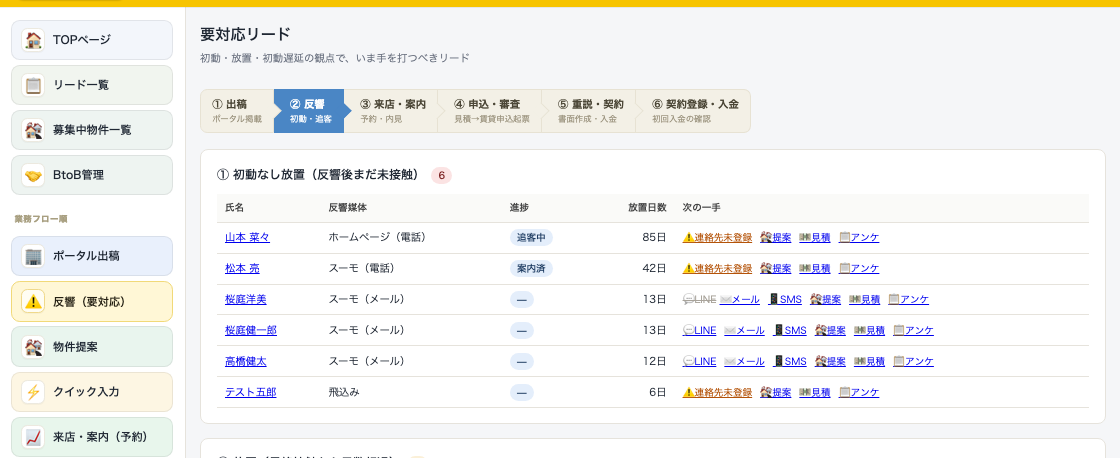Go to BtoB管理
This screenshot has width=1120, height=458.
pyautogui.click(x=91, y=175)
